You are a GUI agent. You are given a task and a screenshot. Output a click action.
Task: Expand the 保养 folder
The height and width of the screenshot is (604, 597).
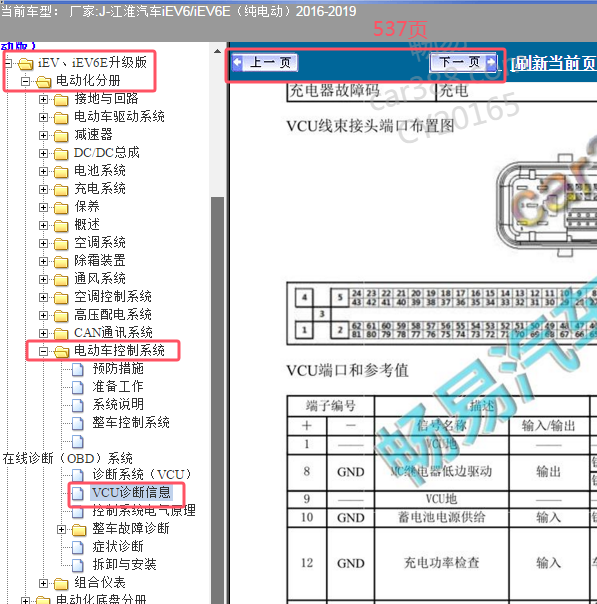pyautogui.click(x=44, y=207)
